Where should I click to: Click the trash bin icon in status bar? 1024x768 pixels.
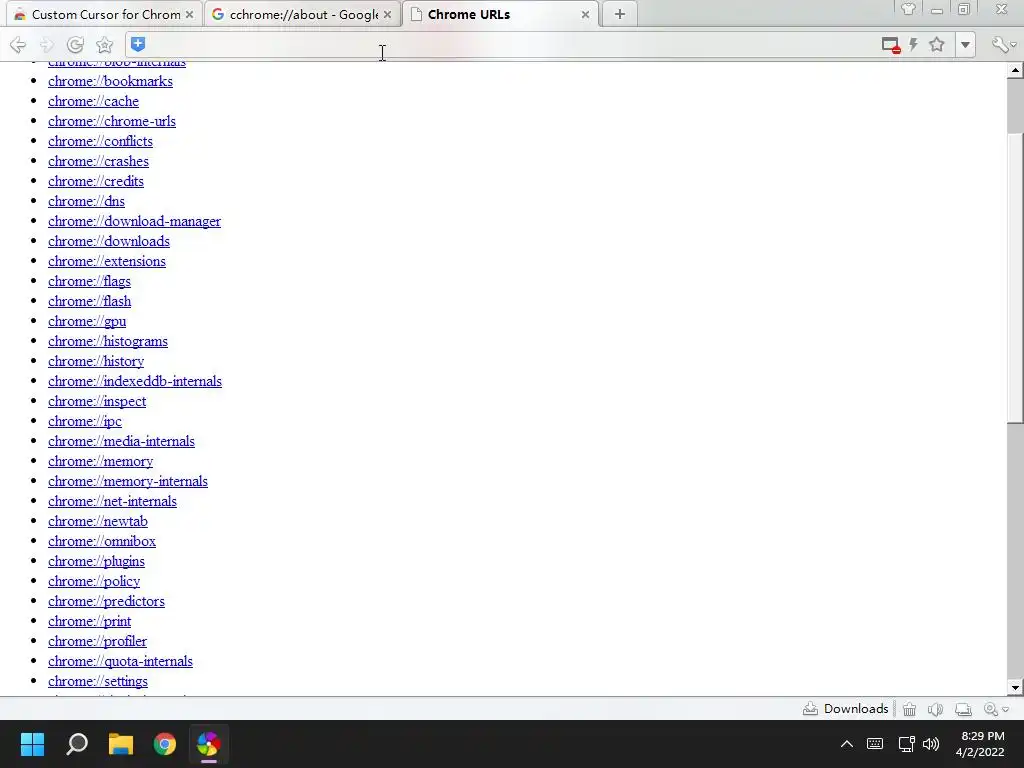909,709
